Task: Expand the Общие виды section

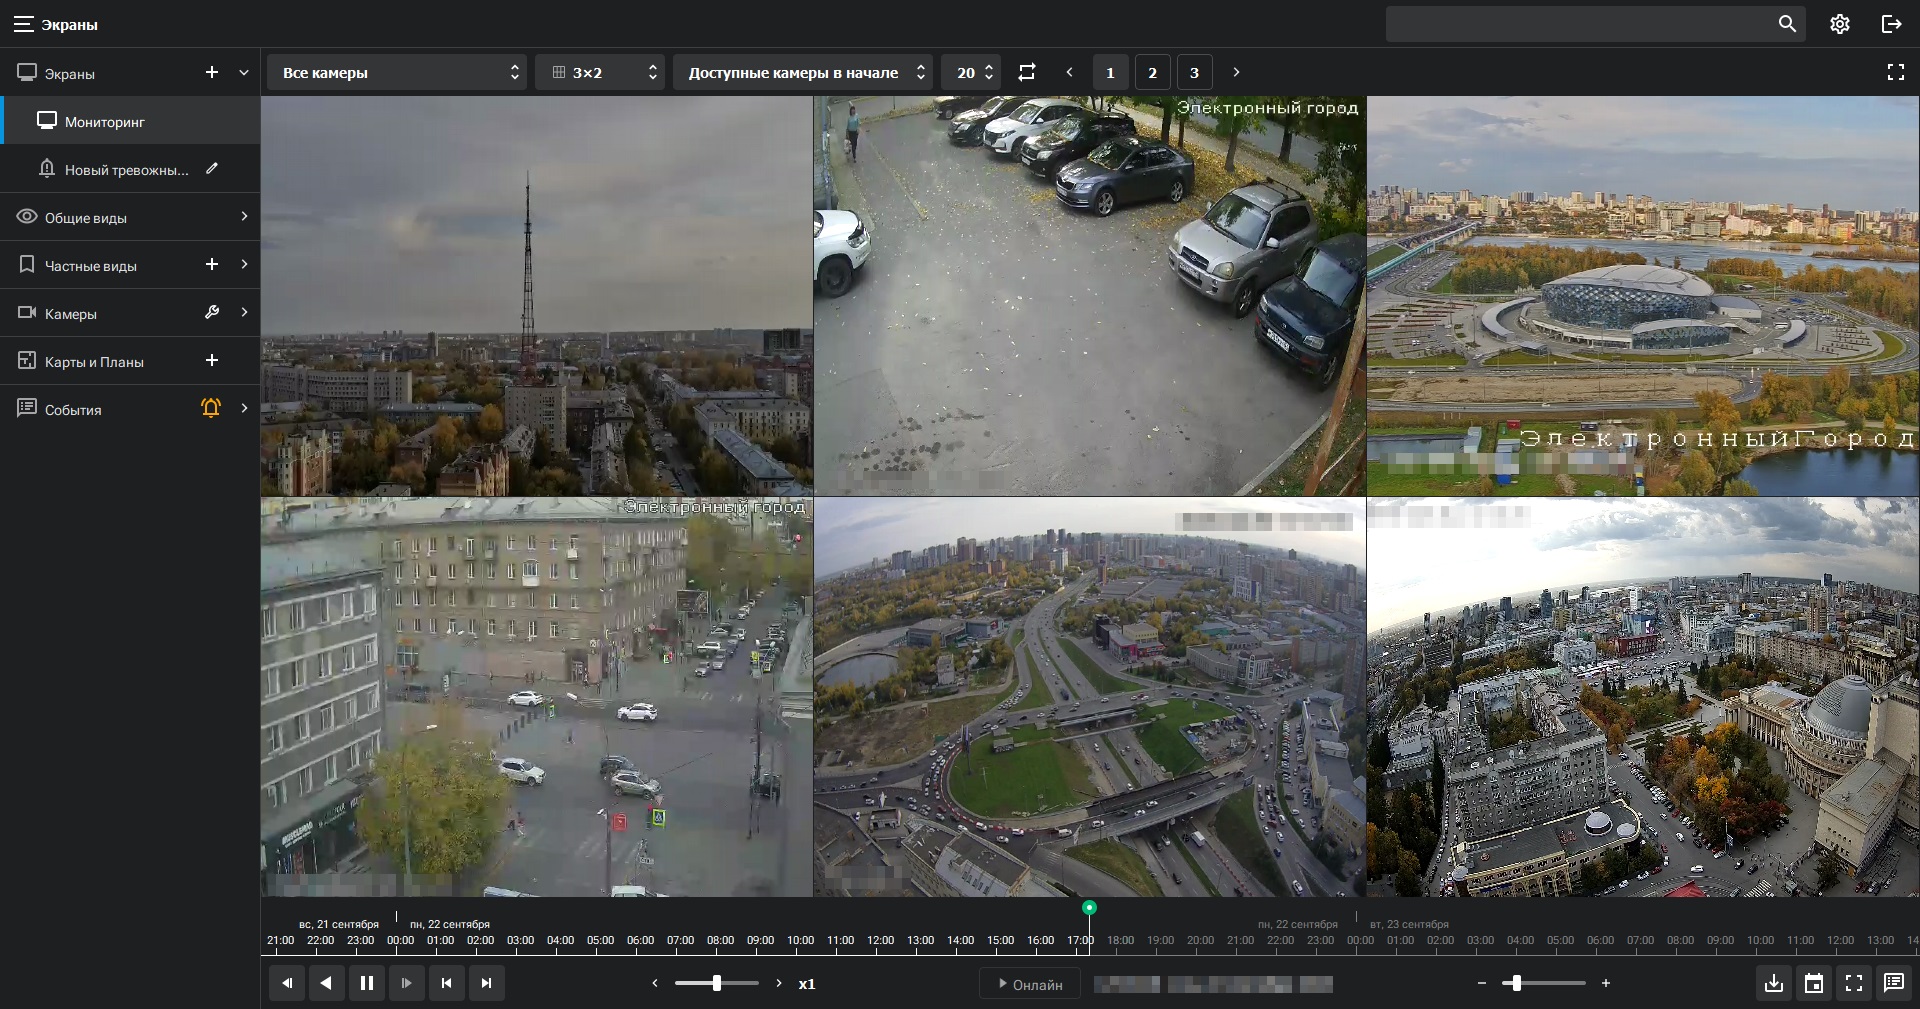Action: (244, 217)
